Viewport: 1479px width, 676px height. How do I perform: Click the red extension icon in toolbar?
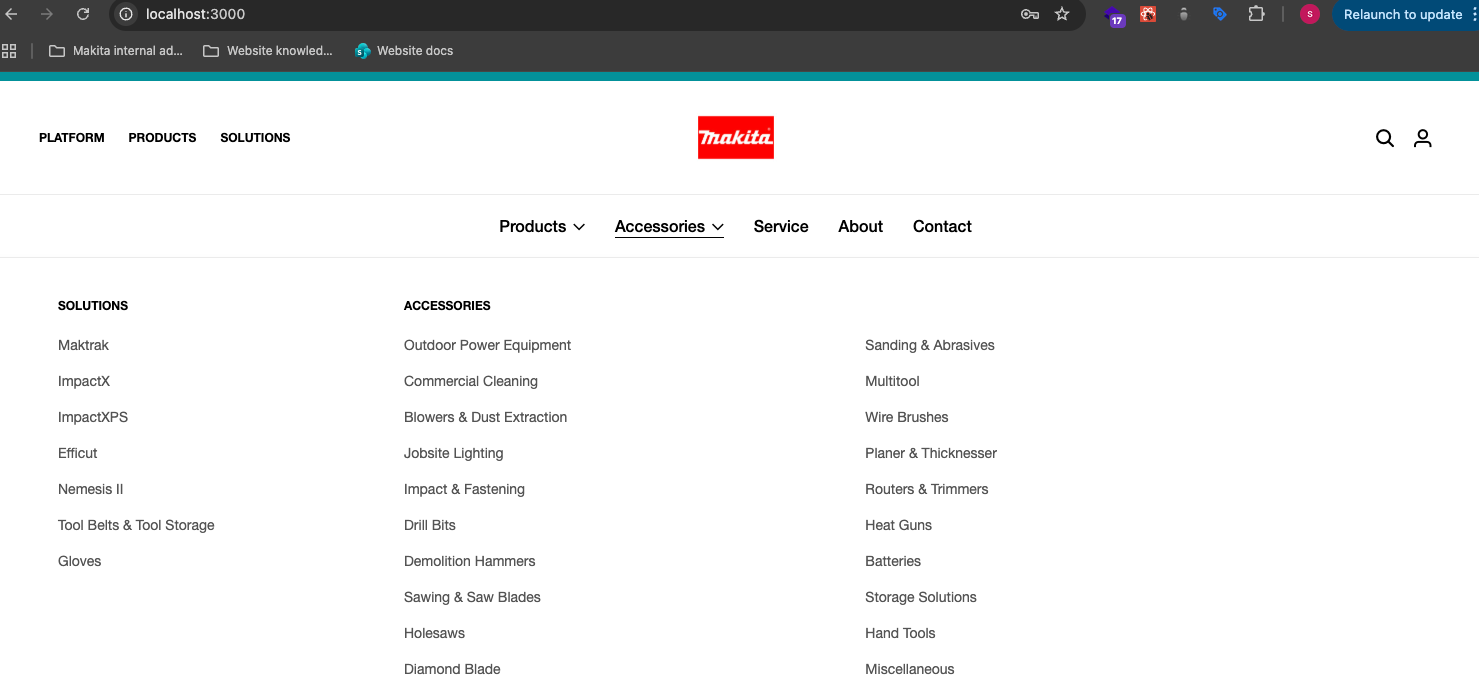coord(1148,14)
